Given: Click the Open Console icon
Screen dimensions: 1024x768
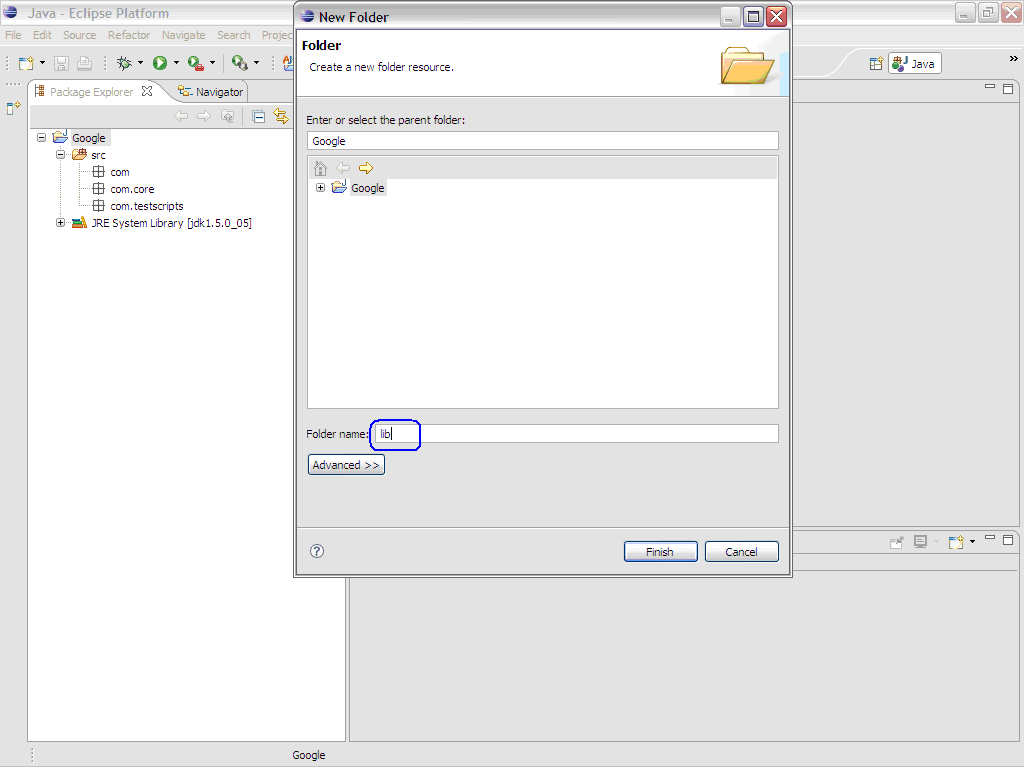Looking at the screenshot, I should coord(956,542).
